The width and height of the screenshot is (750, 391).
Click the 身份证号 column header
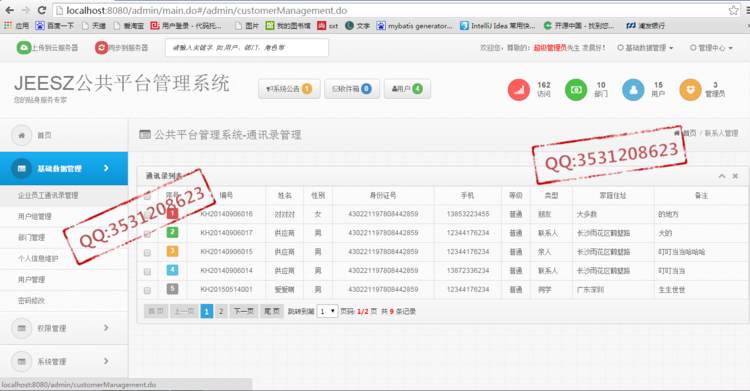[383, 195]
